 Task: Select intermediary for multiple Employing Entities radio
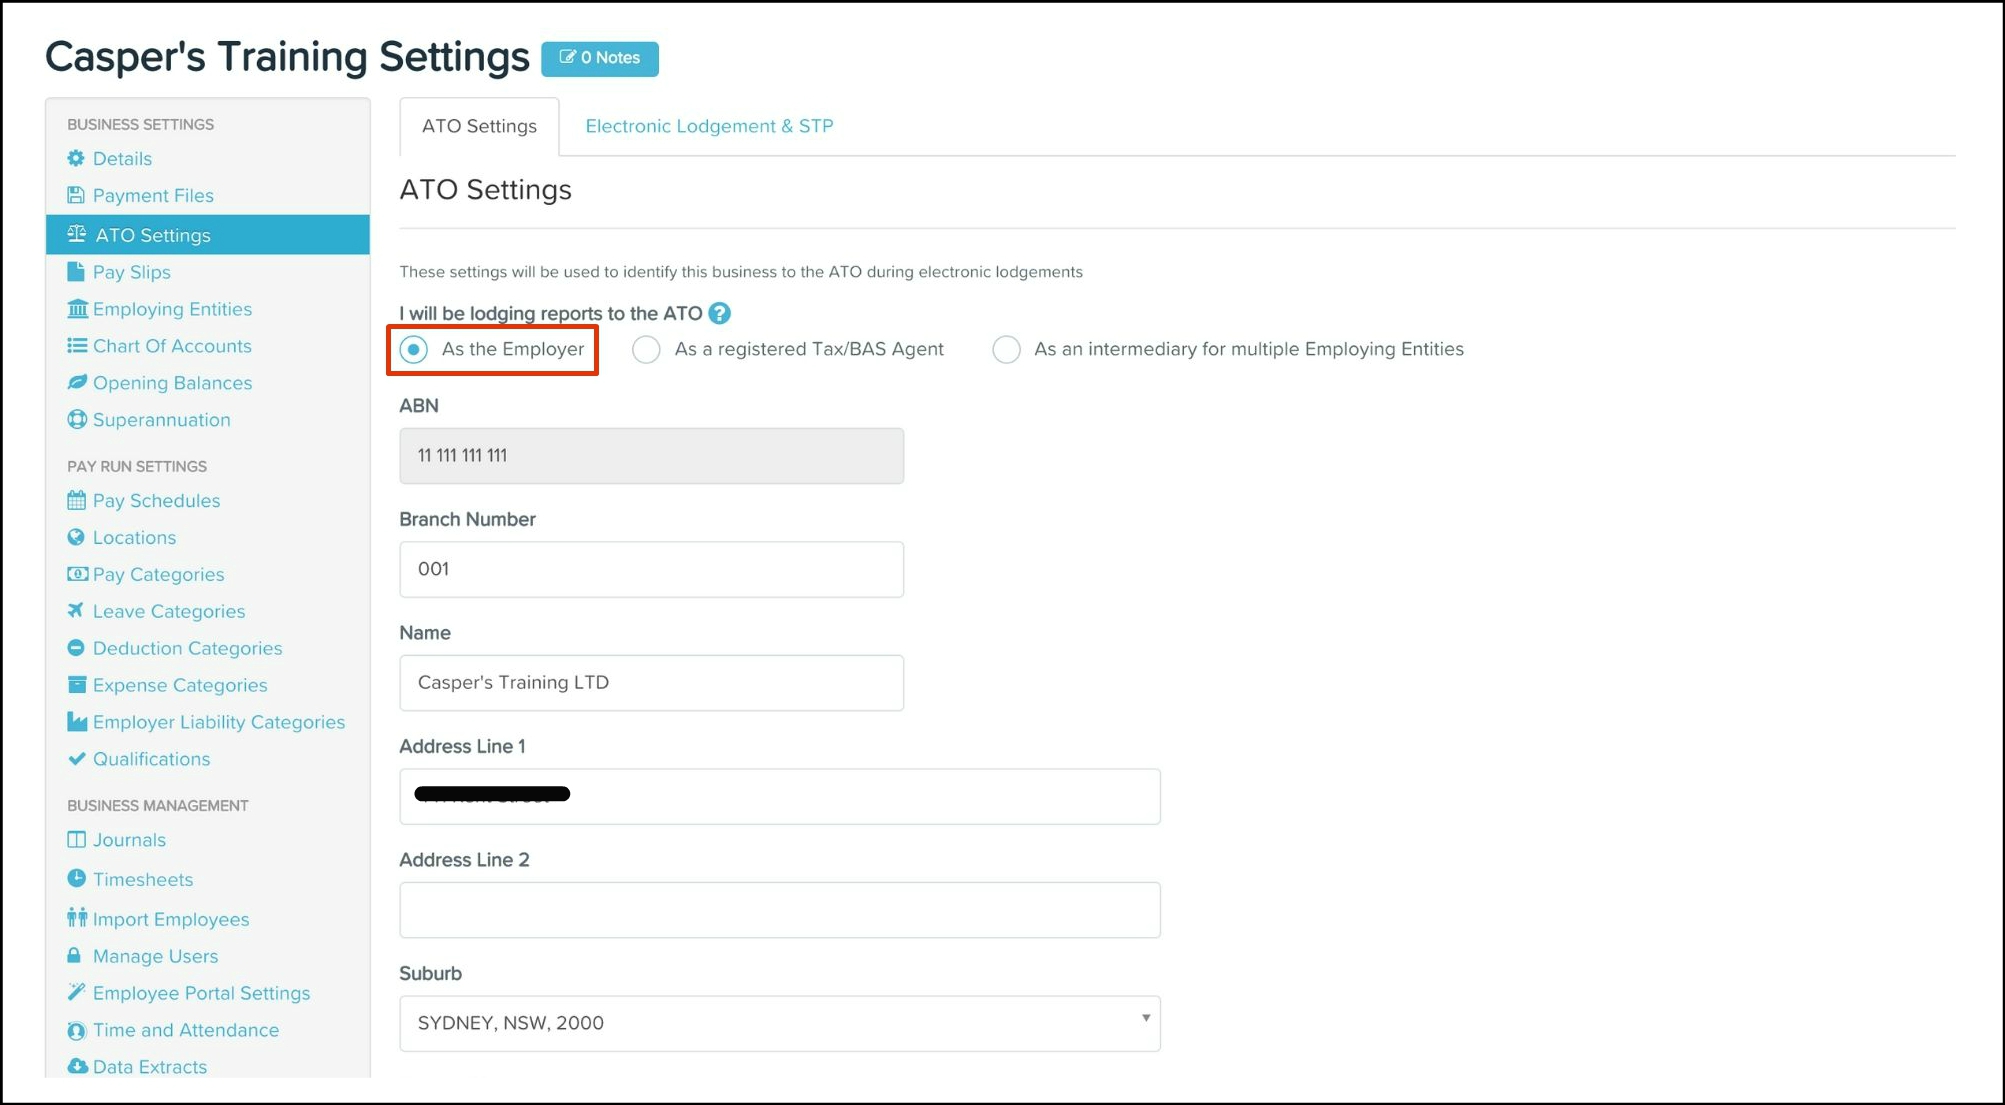click(x=1006, y=350)
